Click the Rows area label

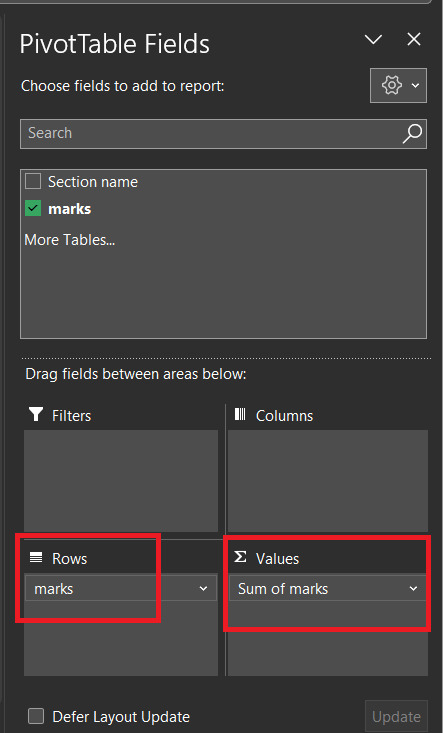pos(70,559)
